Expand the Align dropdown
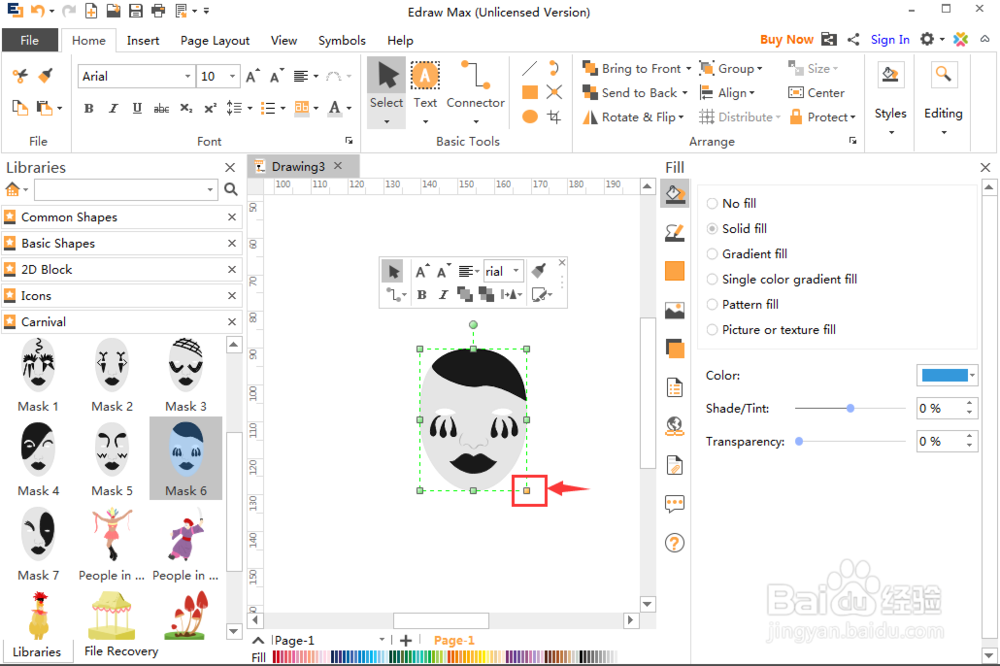 click(752, 93)
